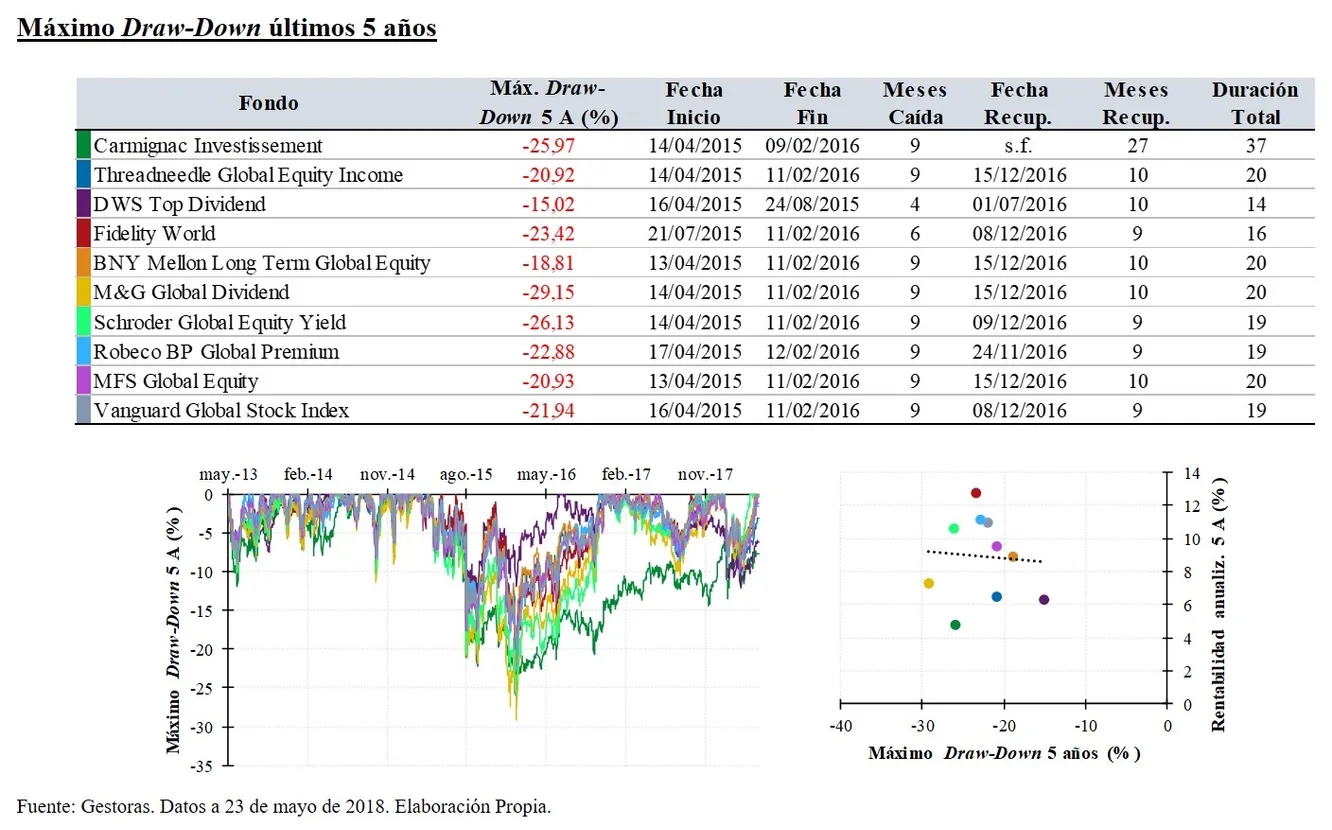The height and width of the screenshot is (830, 1332).
Task: Click the dark red dot at top of scatter plot
Action: pos(976,493)
